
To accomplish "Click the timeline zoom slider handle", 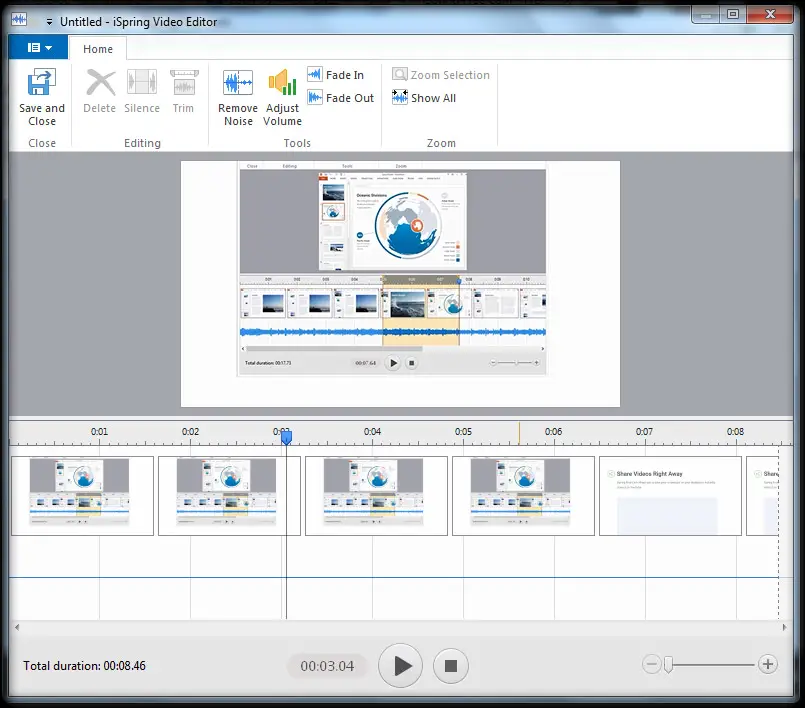I will click(669, 664).
